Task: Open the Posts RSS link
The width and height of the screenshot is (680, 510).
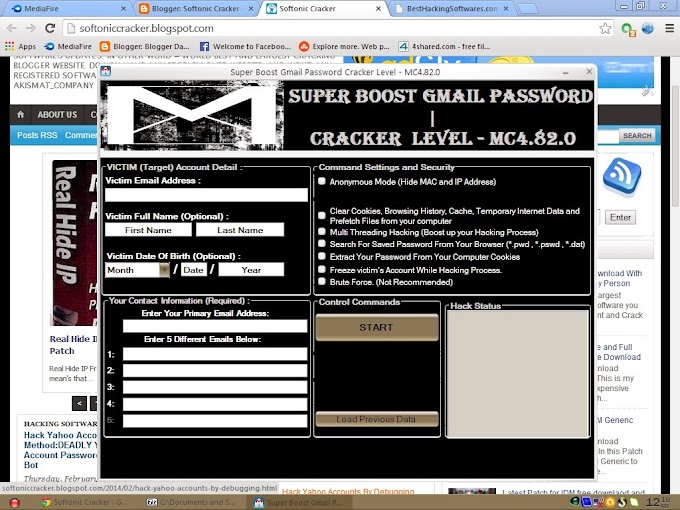Action: coord(37,135)
